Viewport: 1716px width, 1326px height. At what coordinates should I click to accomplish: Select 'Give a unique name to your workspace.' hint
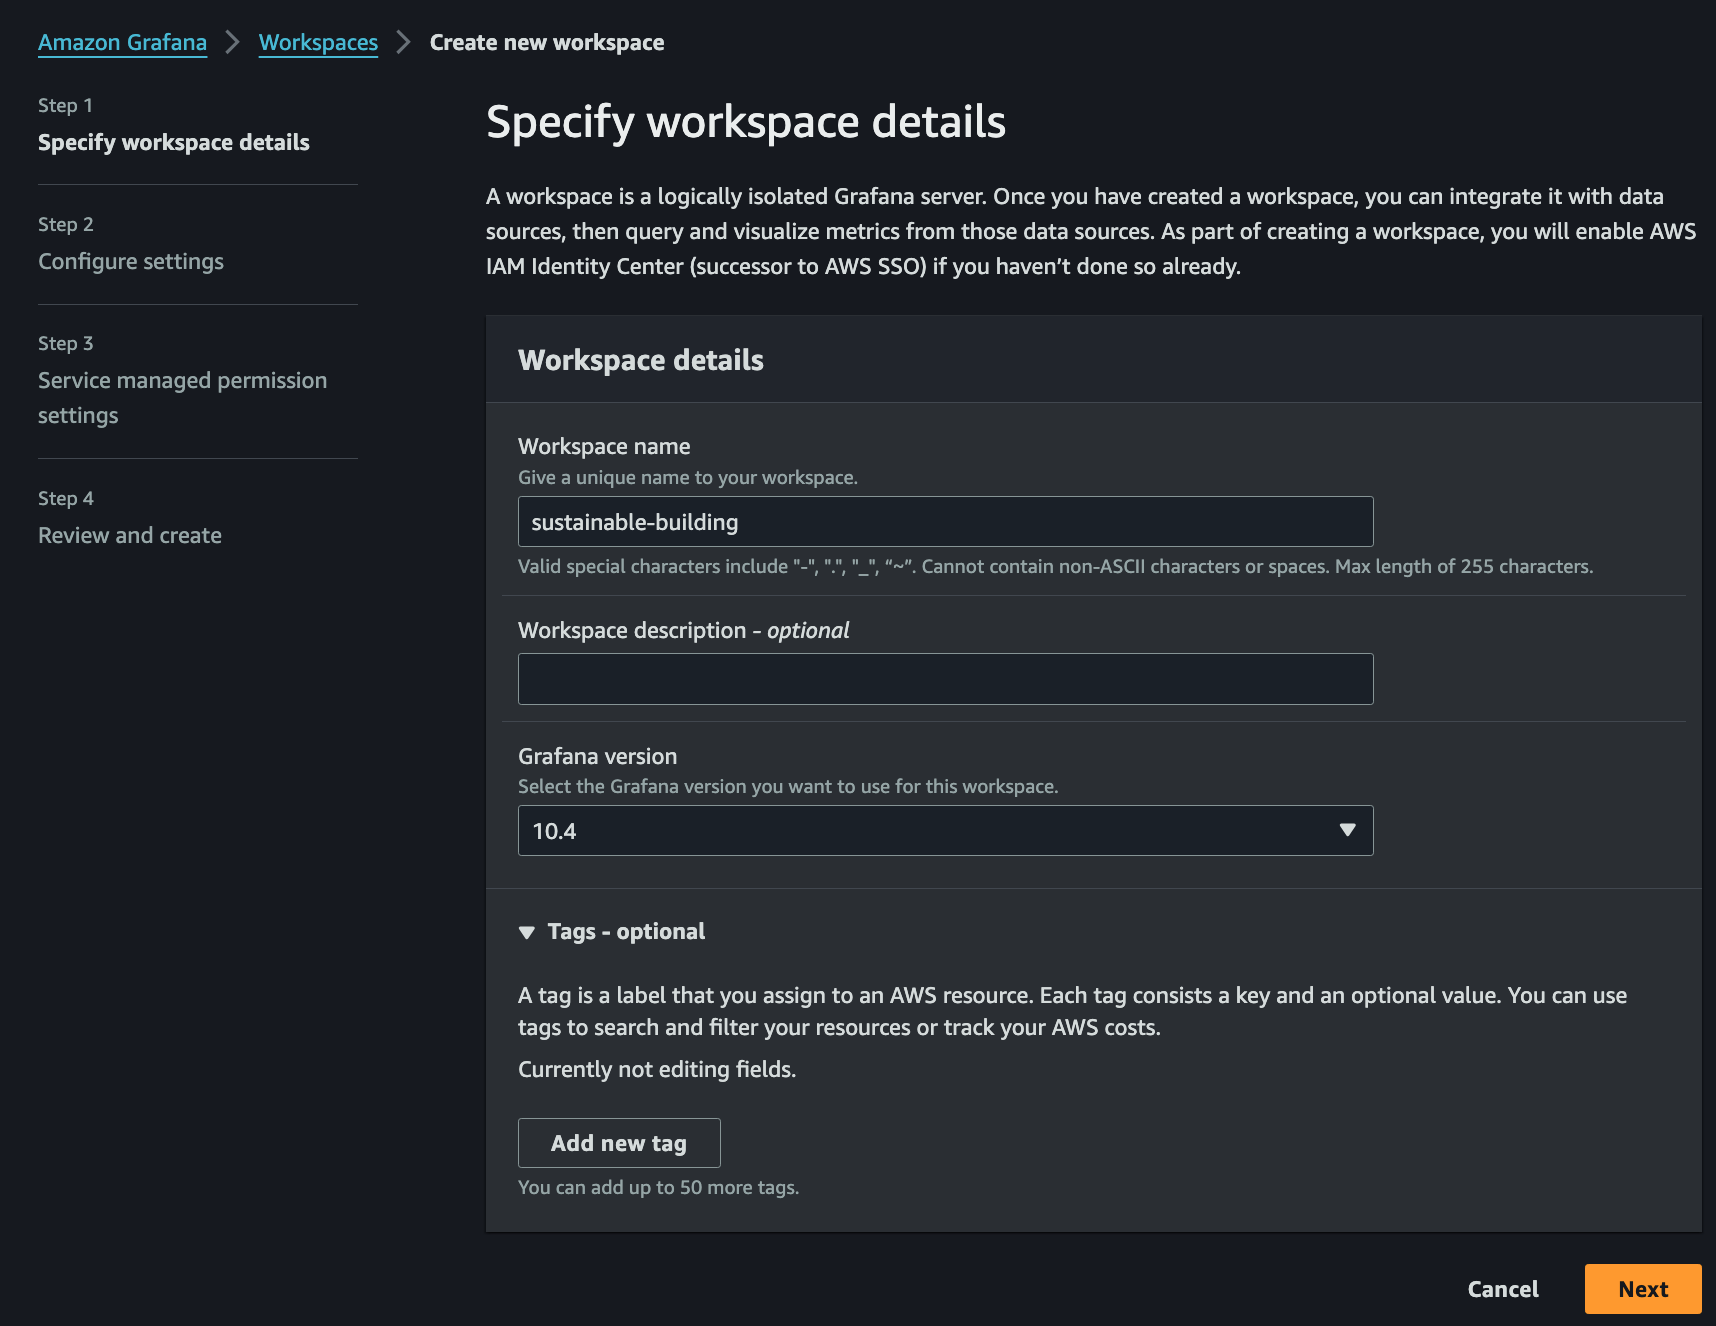click(x=688, y=478)
